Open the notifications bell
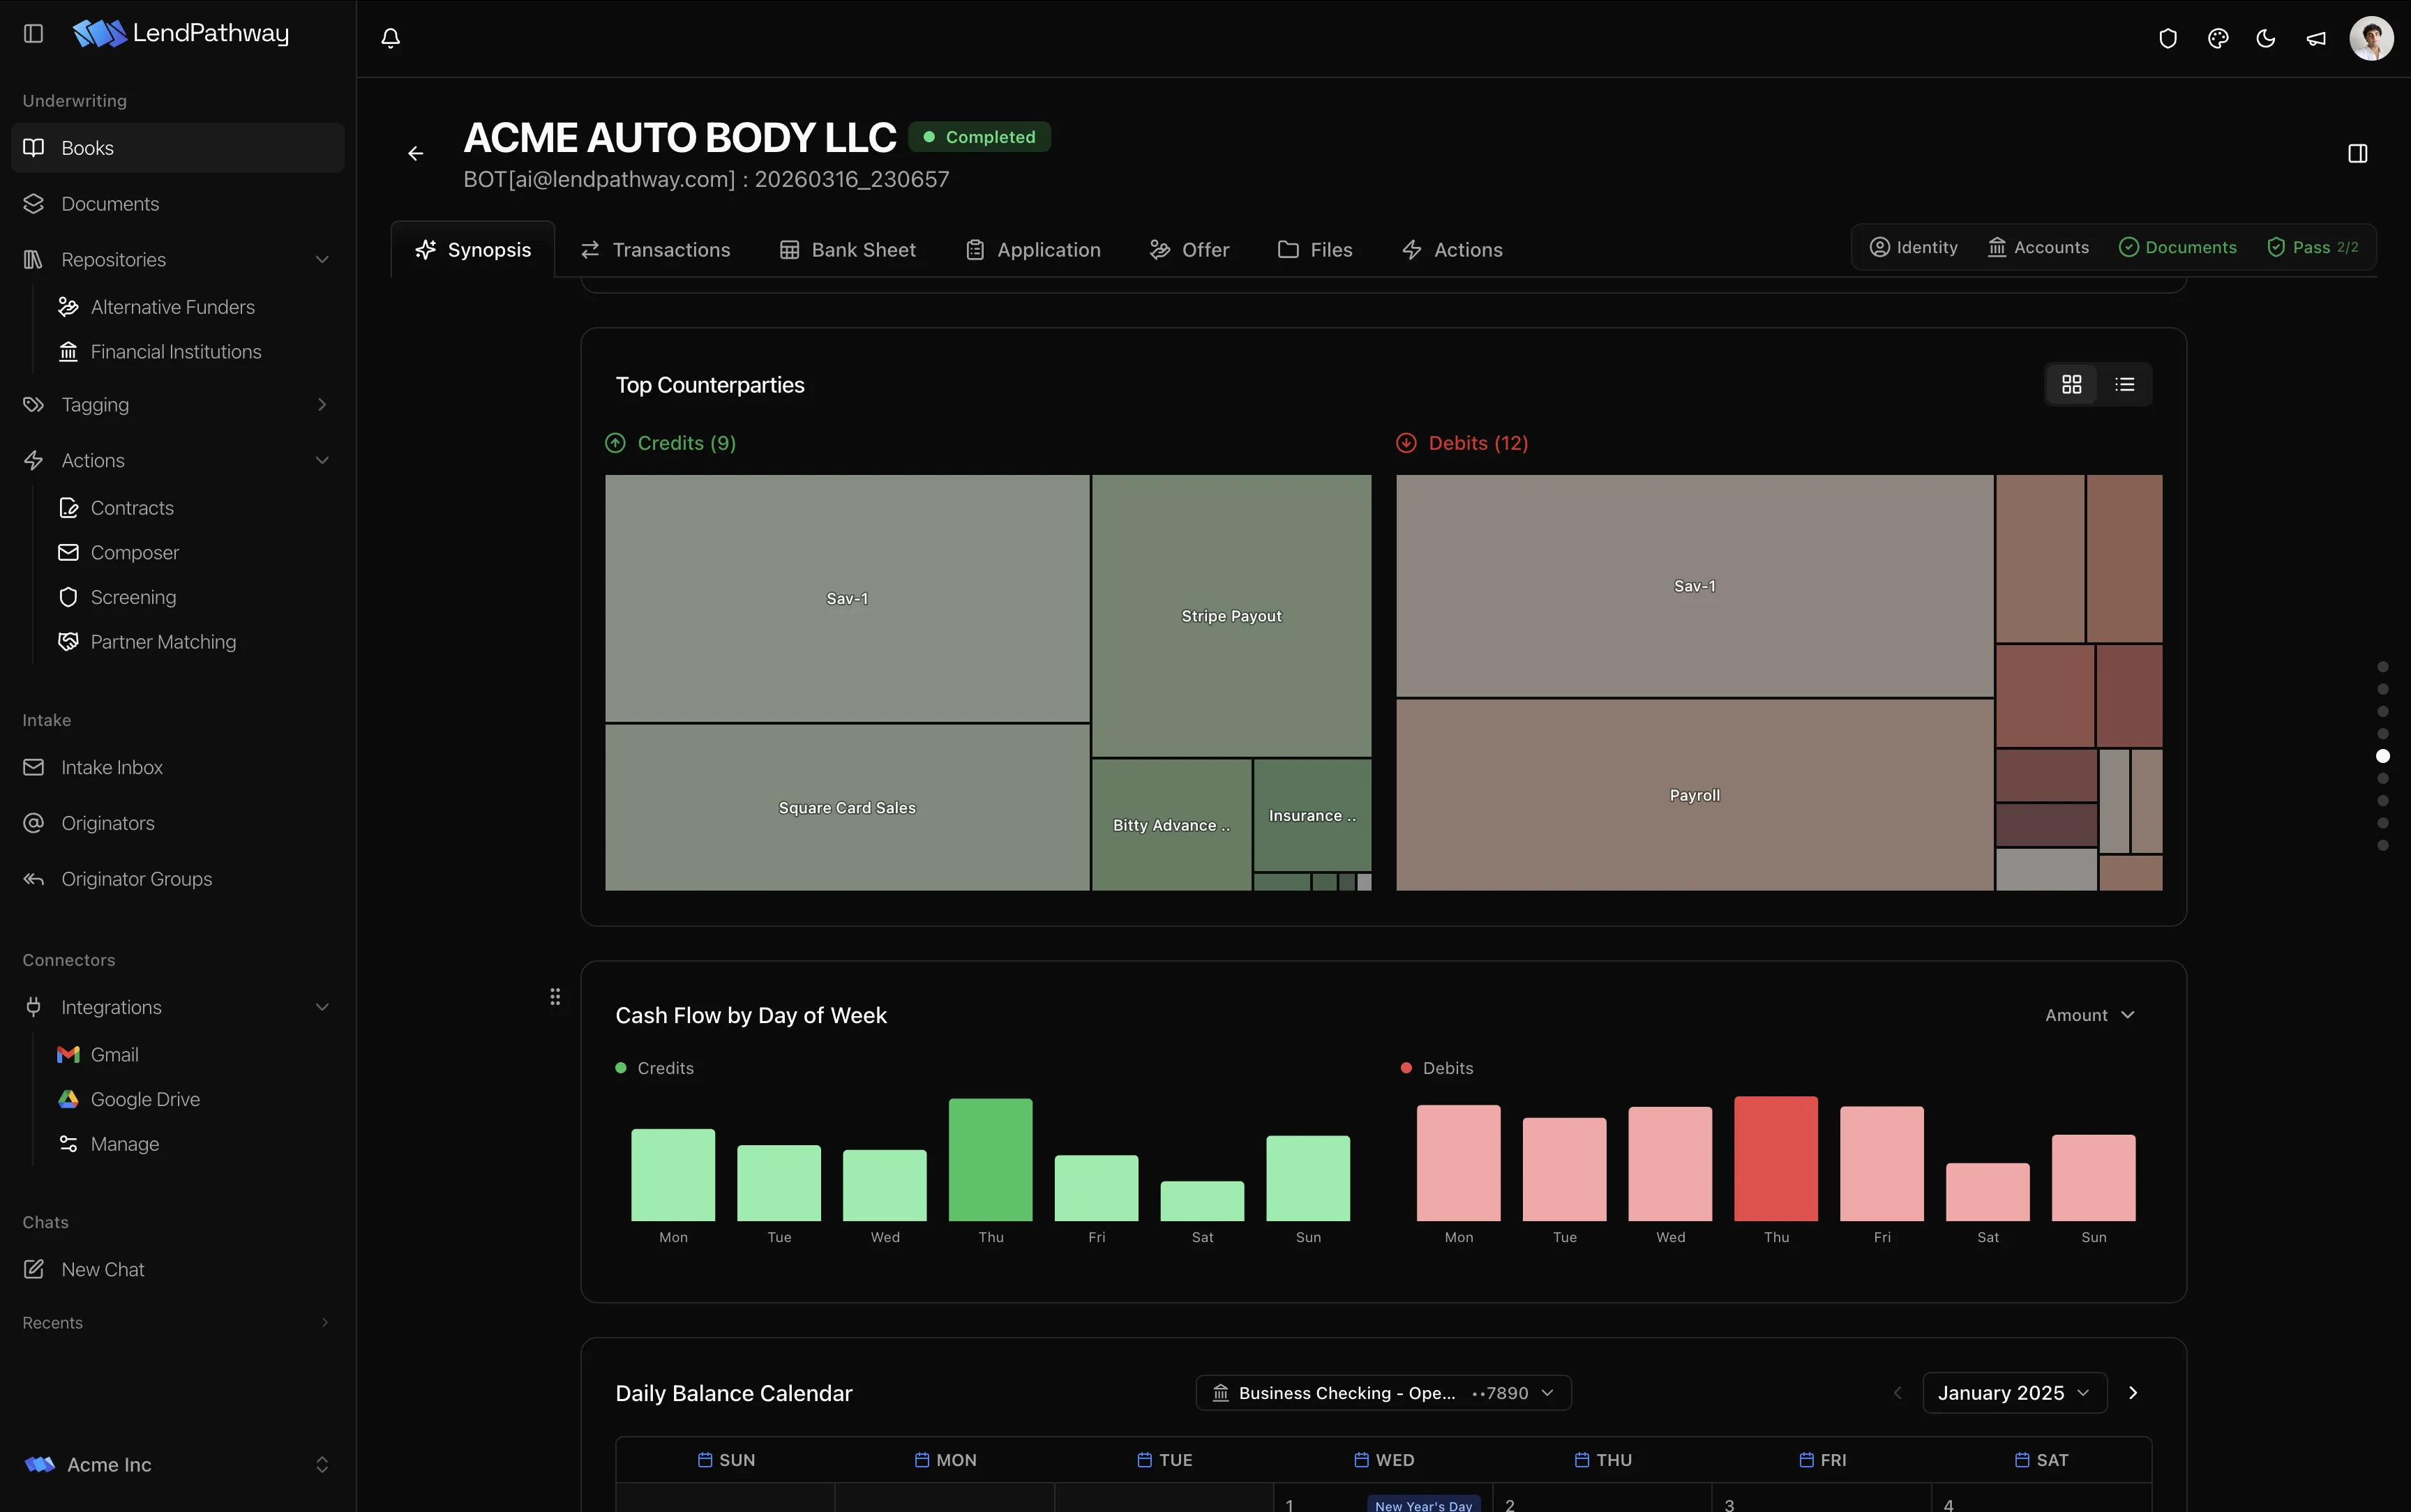This screenshot has height=1512, width=2411. click(x=391, y=38)
